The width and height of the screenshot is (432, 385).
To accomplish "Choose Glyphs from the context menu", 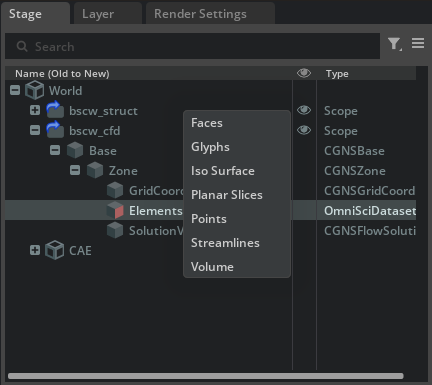I will pos(237,147).
